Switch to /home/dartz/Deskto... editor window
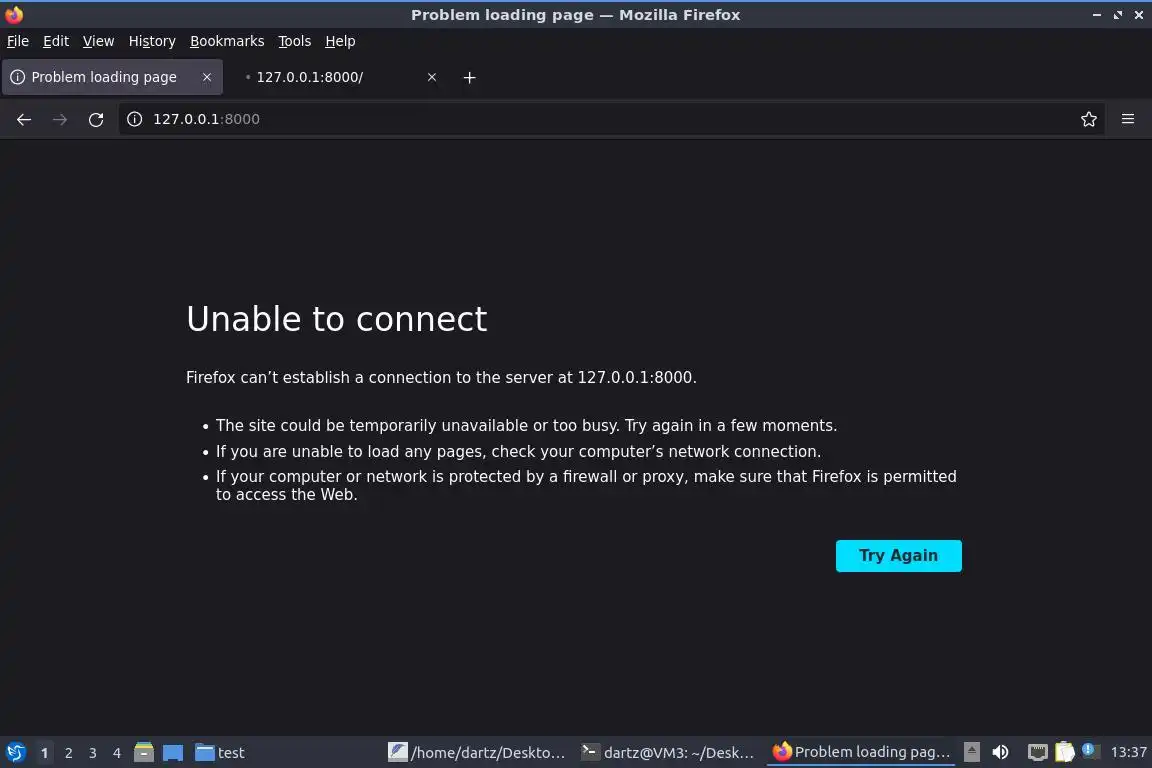The width and height of the screenshot is (1152, 768). click(x=478, y=753)
